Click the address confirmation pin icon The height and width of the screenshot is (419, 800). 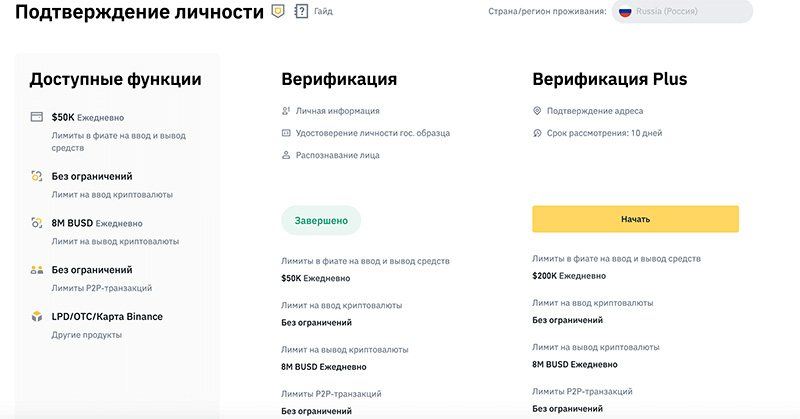(x=537, y=111)
